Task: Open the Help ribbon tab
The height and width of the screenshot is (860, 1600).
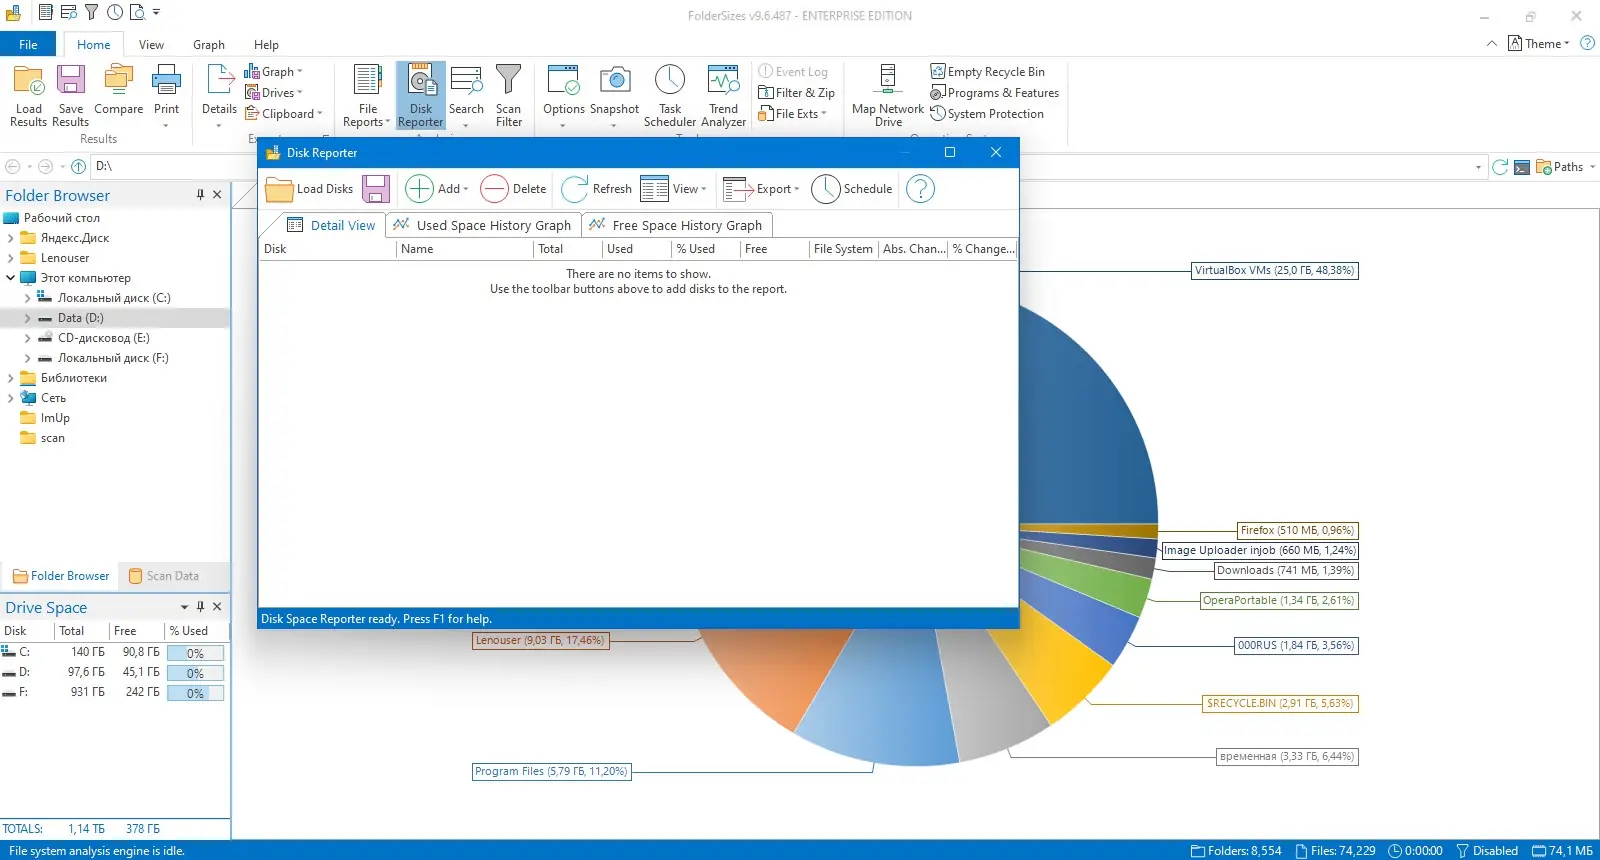Action: click(x=266, y=44)
